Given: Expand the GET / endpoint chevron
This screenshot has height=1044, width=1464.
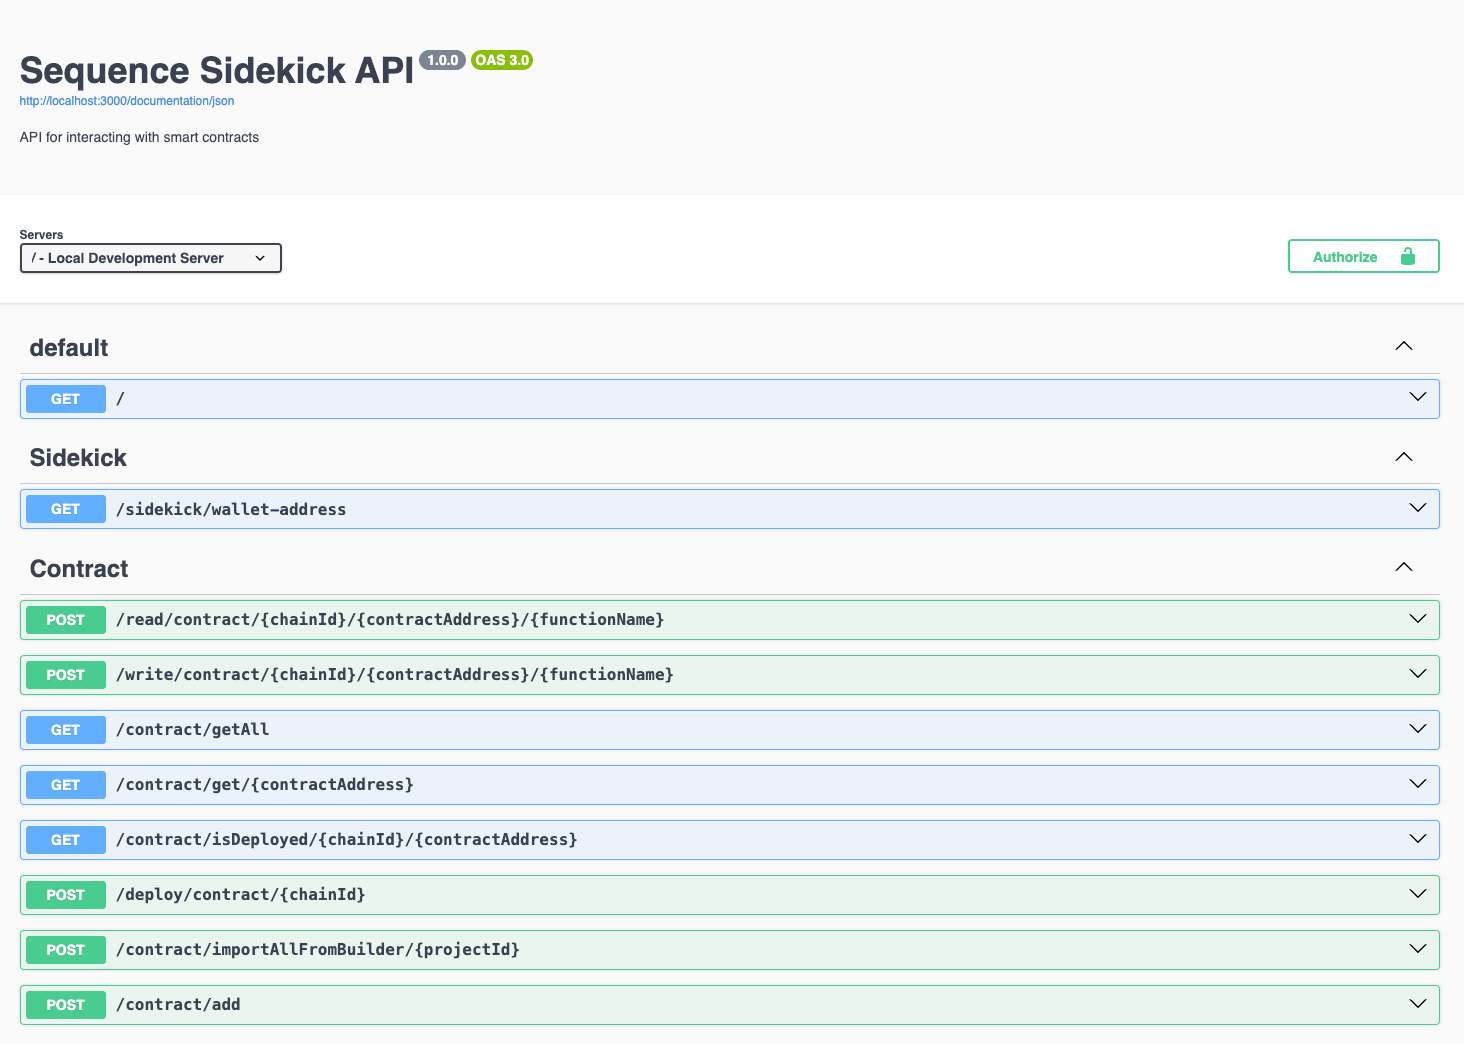Looking at the screenshot, I should (x=1418, y=397).
